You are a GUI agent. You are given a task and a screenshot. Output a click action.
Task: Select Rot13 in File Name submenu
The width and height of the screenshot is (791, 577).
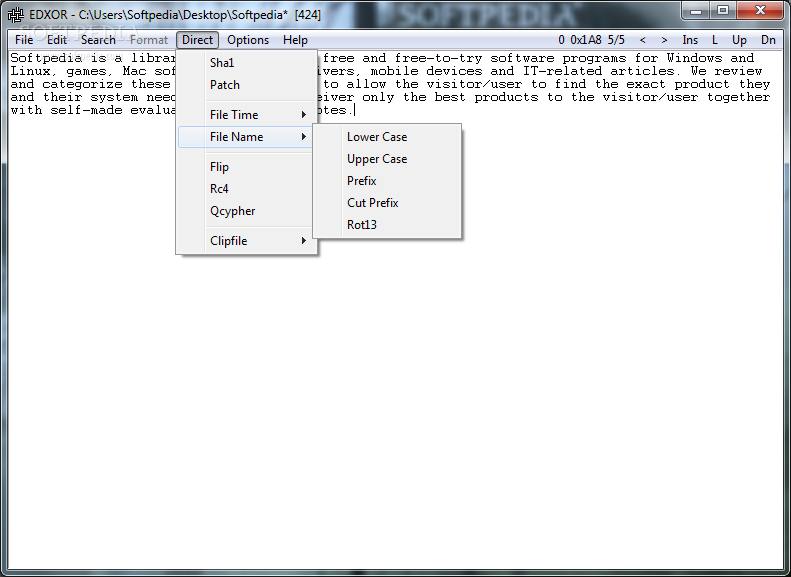(x=387, y=224)
